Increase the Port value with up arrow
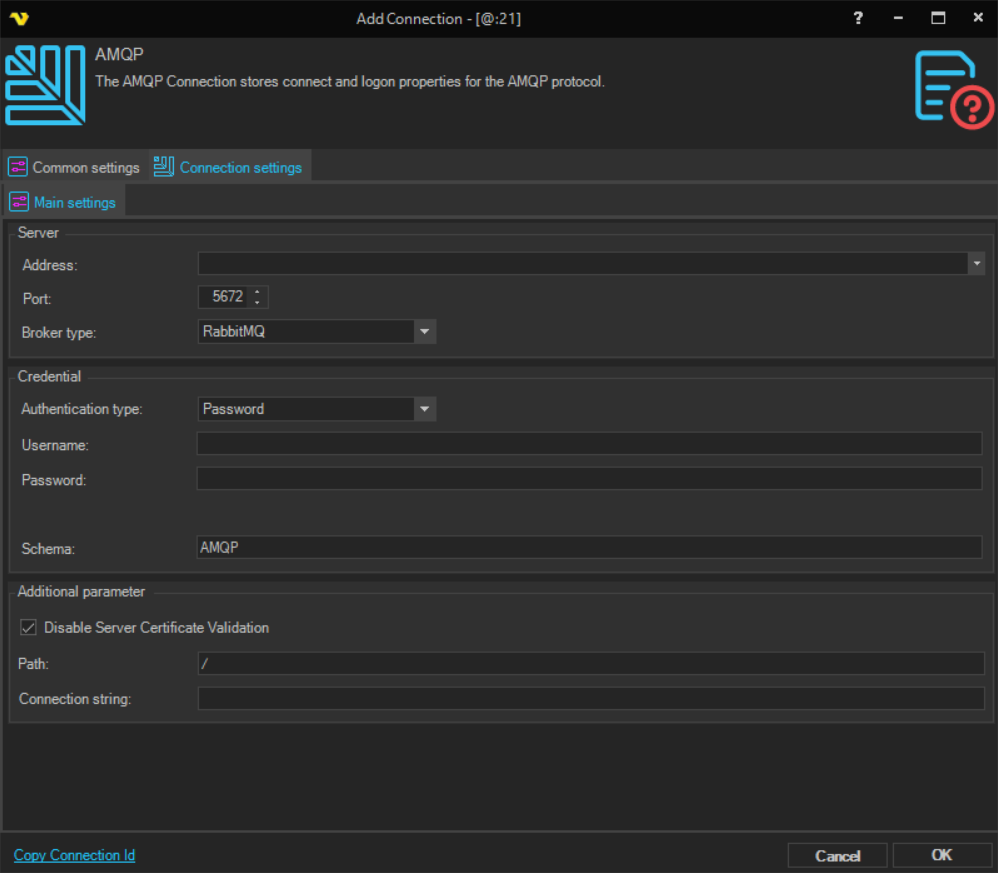Screen dimensions: 998x873 [x=258, y=292]
